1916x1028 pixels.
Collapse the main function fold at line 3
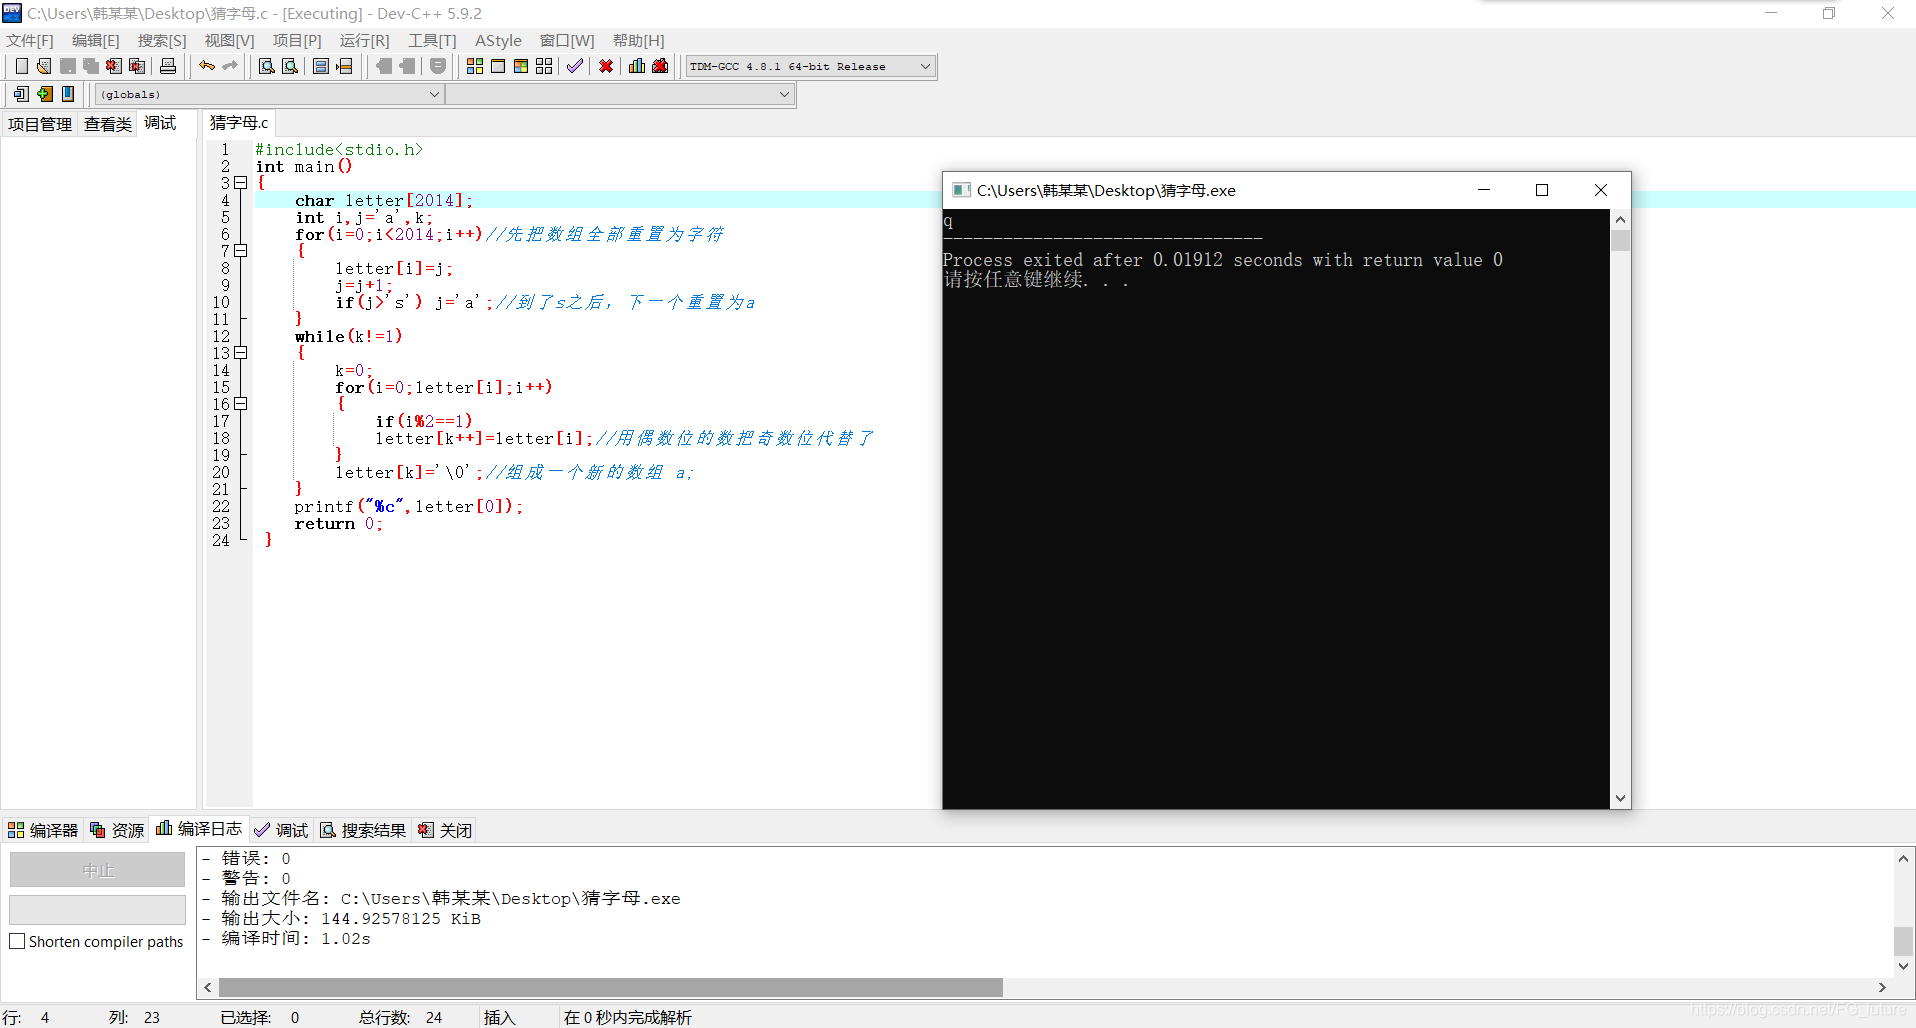(x=241, y=183)
